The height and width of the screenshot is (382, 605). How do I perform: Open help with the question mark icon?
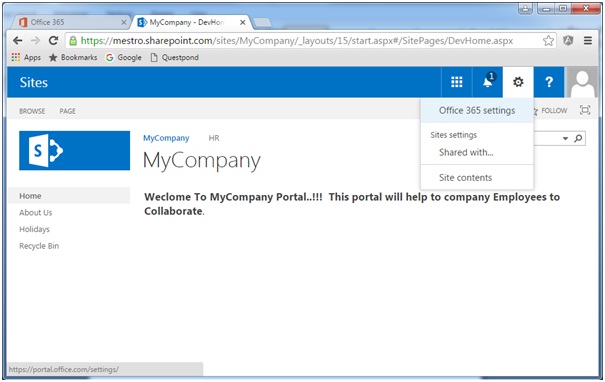[549, 82]
